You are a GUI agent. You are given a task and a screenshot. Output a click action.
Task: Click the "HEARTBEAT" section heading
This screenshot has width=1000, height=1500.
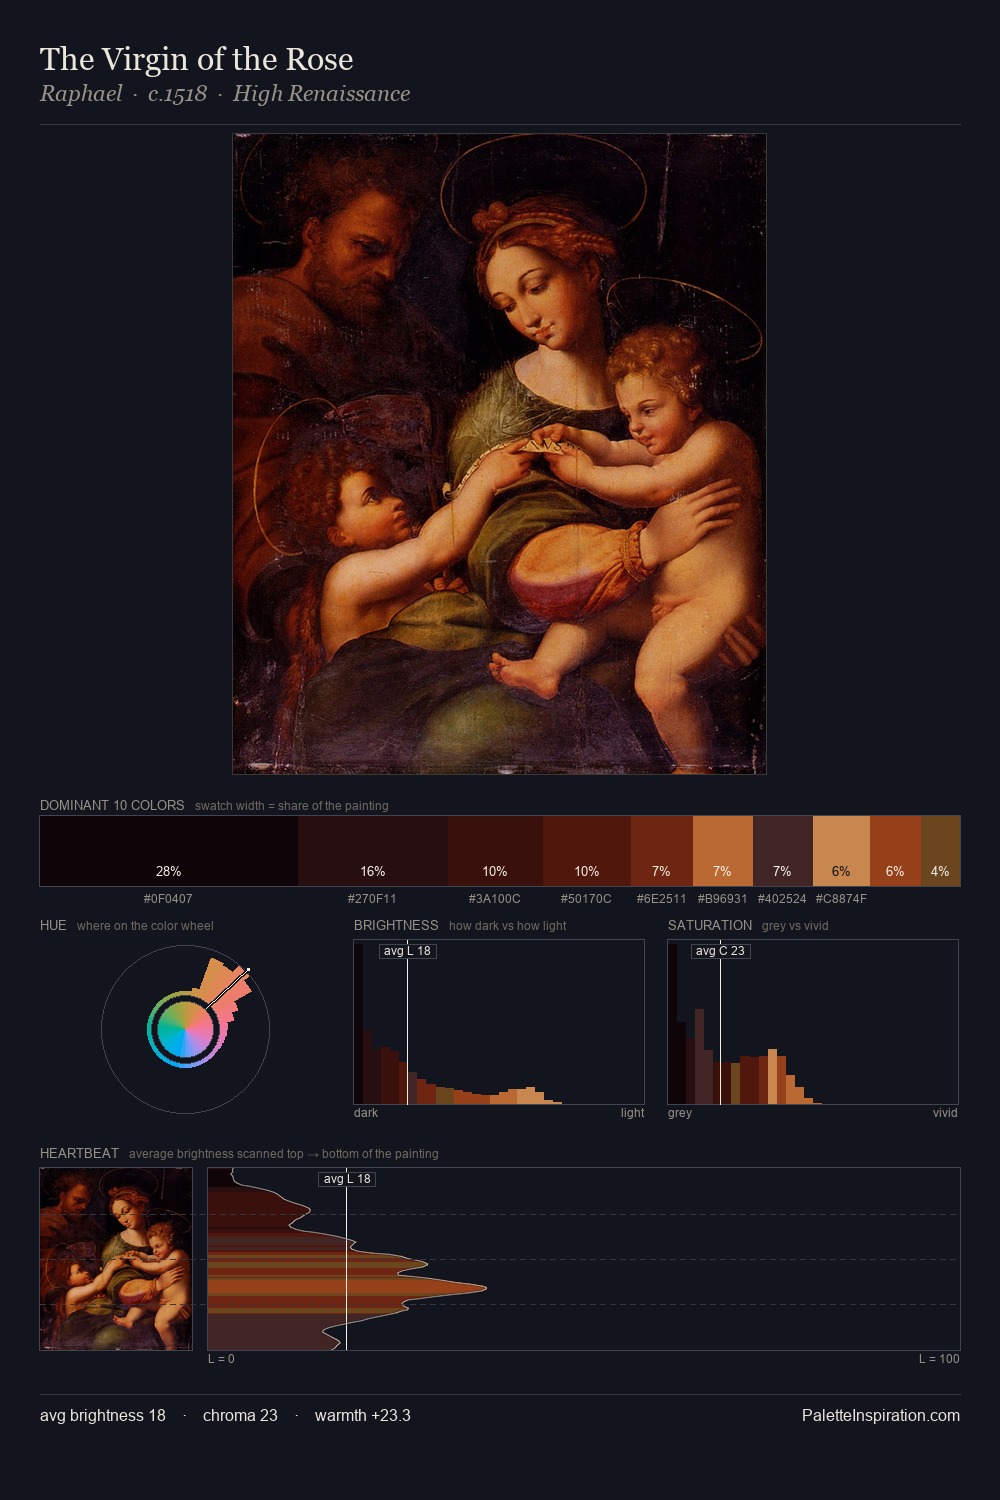(79, 1153)
